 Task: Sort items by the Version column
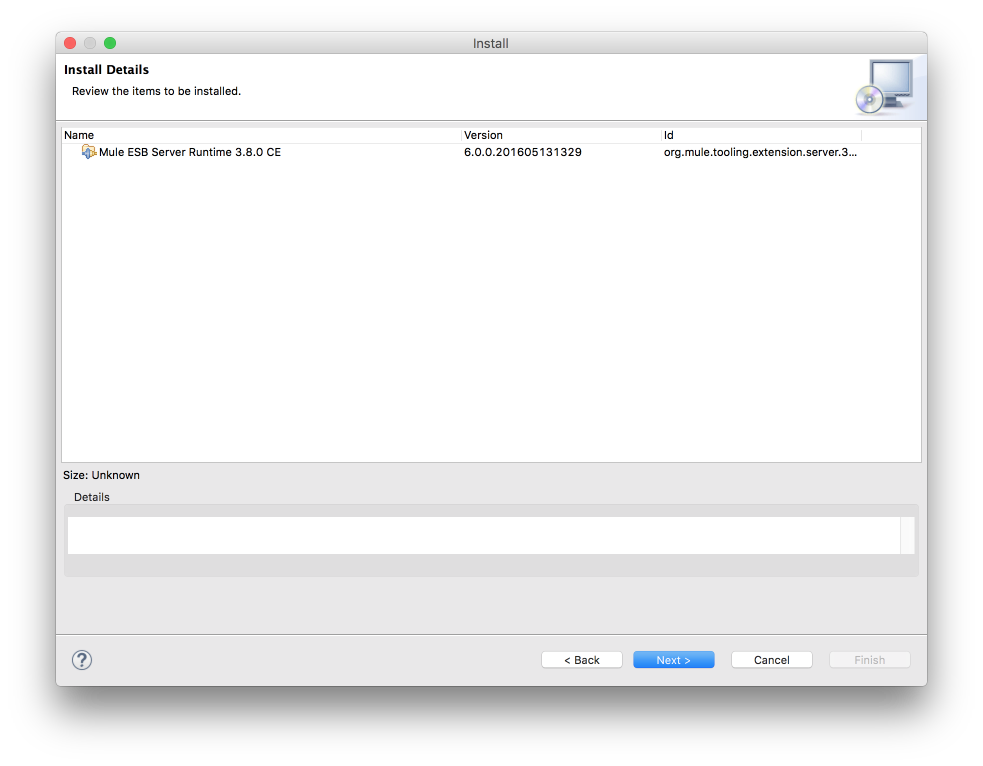click(x=562, y=135)
